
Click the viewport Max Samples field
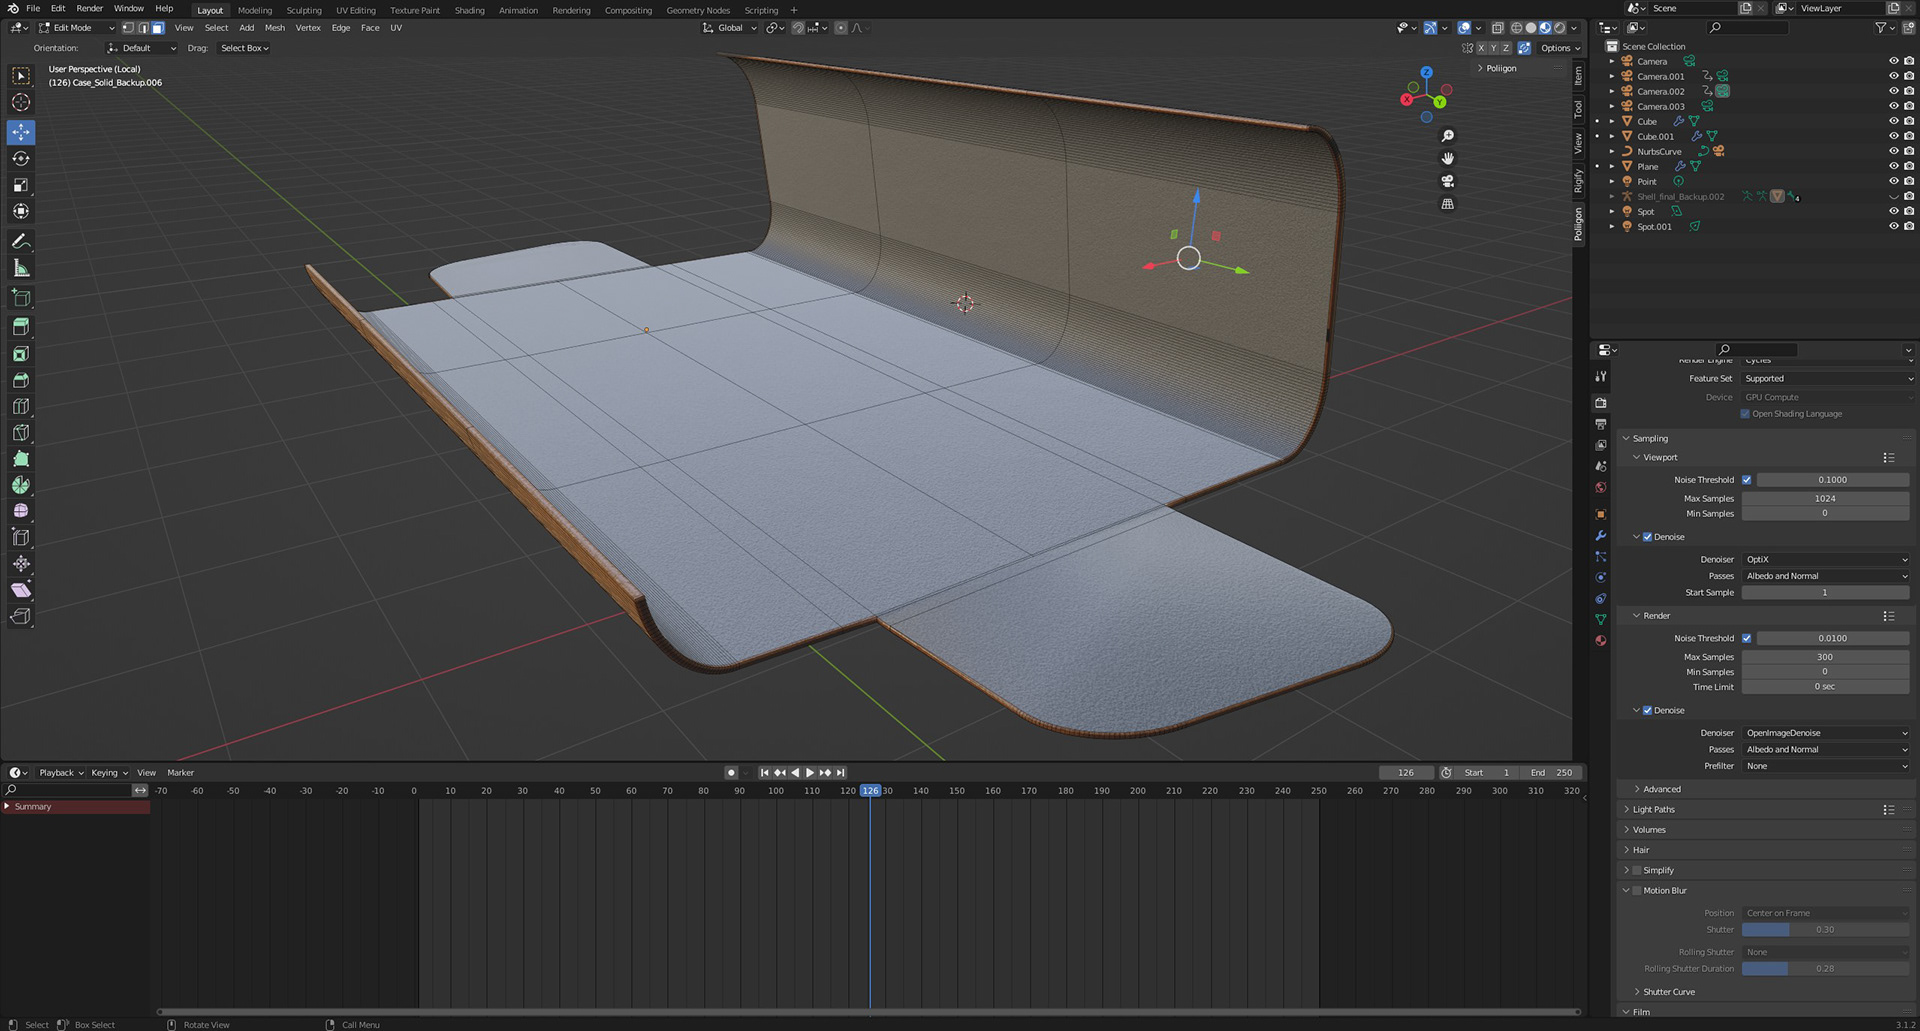(1825, 498)
